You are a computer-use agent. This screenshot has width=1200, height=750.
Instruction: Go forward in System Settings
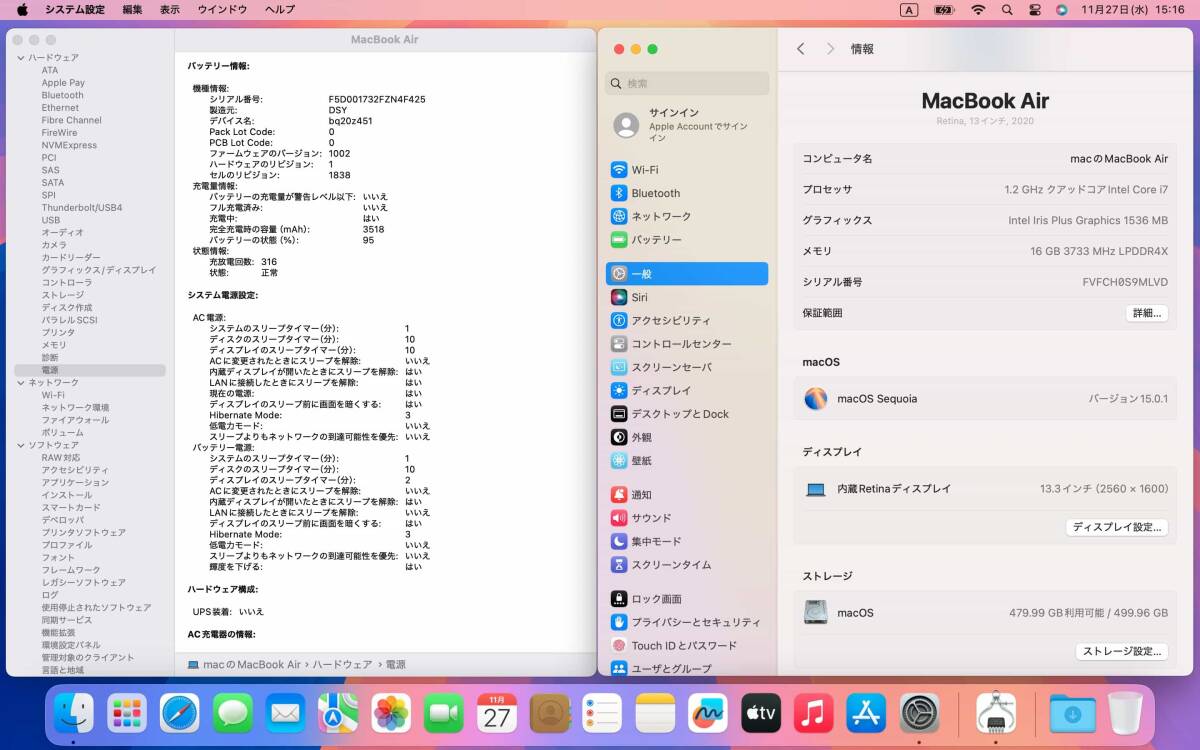coord(830,48)
